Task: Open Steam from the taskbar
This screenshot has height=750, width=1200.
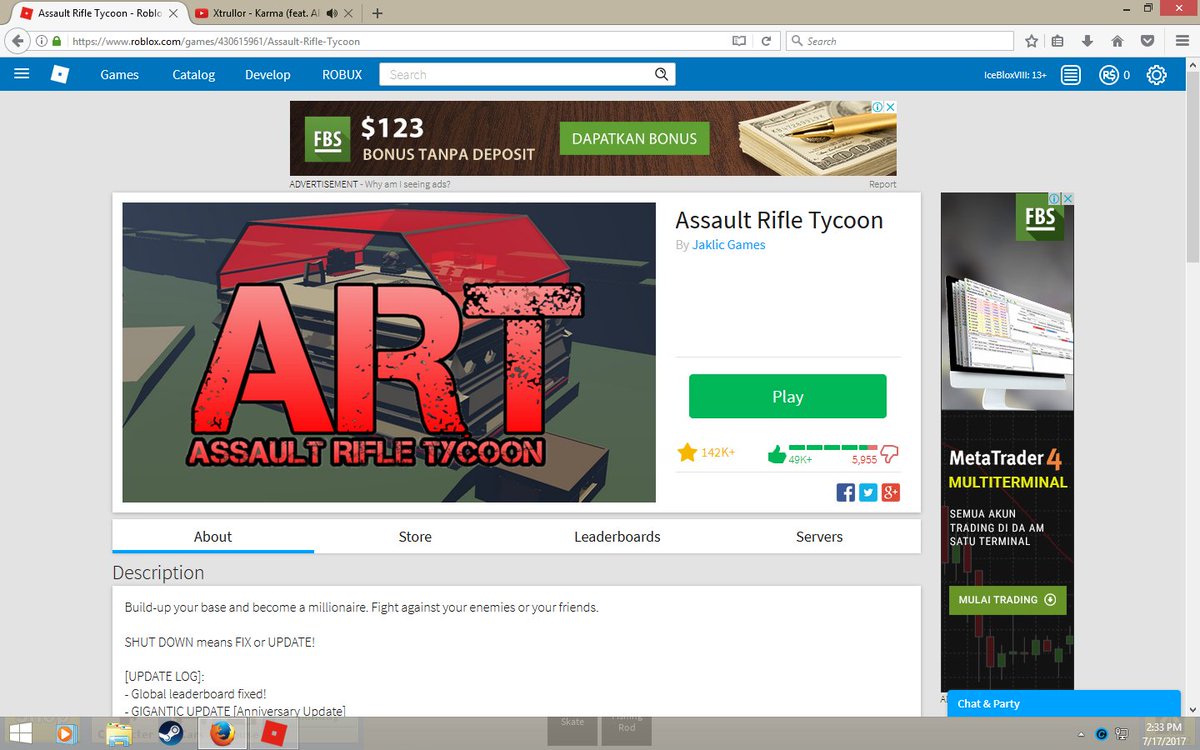Action: (x=170, y=733)
